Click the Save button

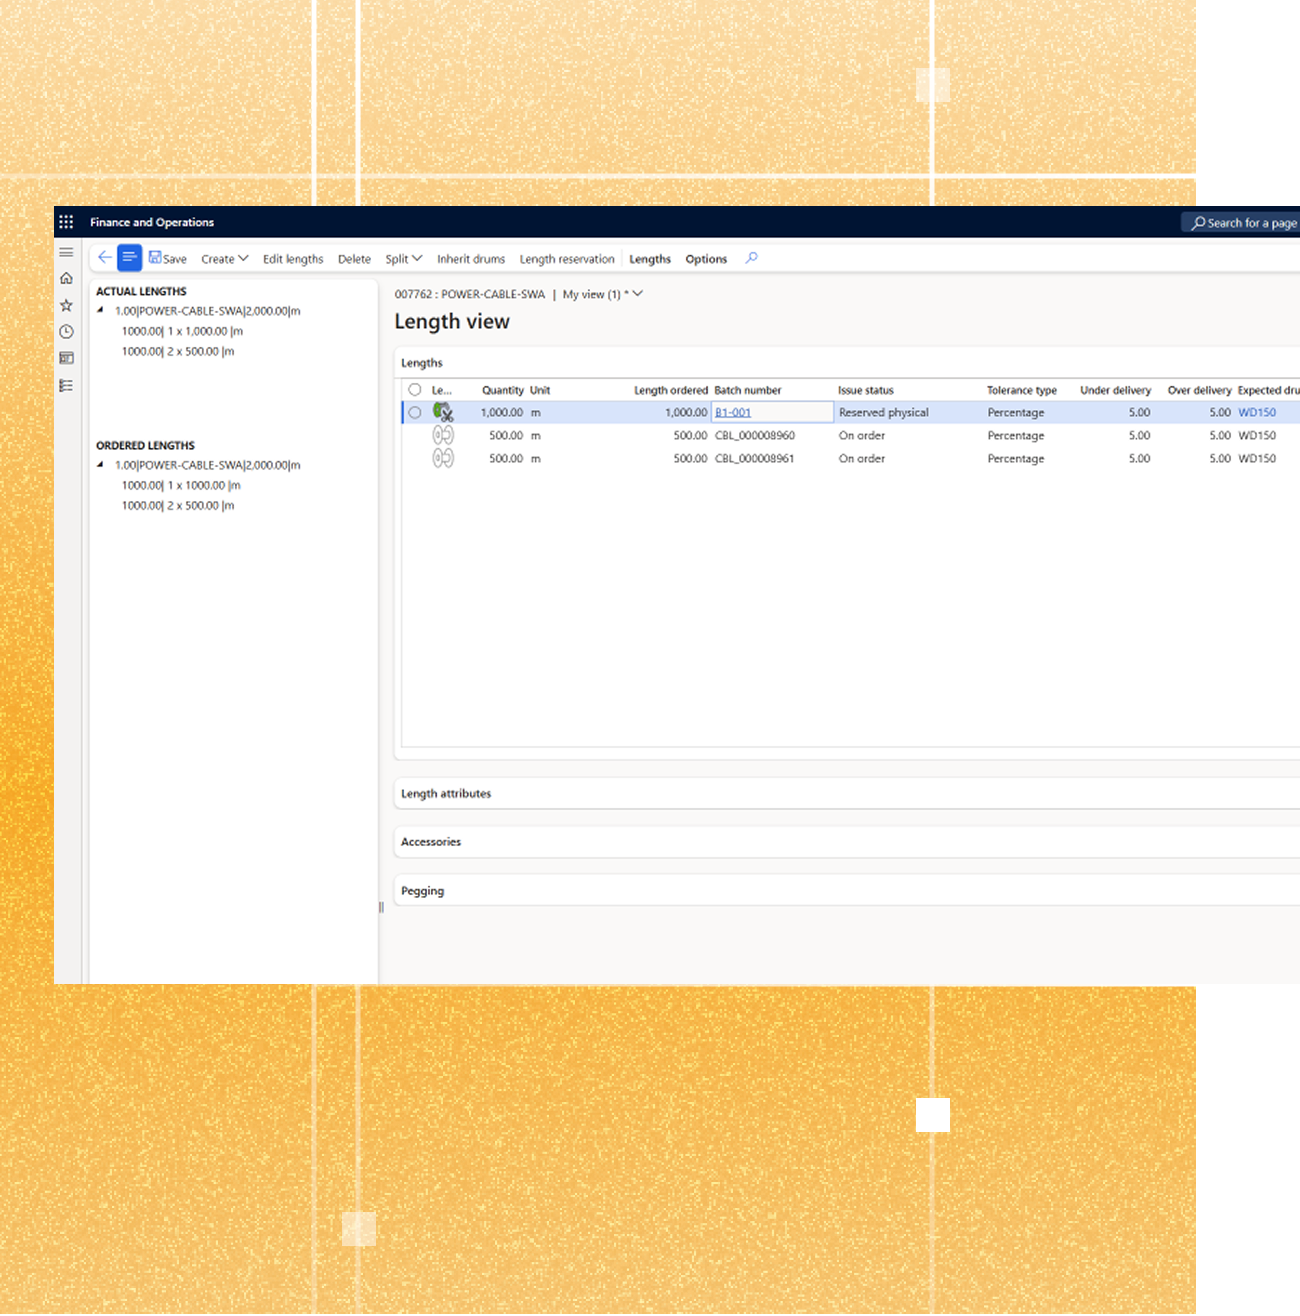(x=167, y=259)
